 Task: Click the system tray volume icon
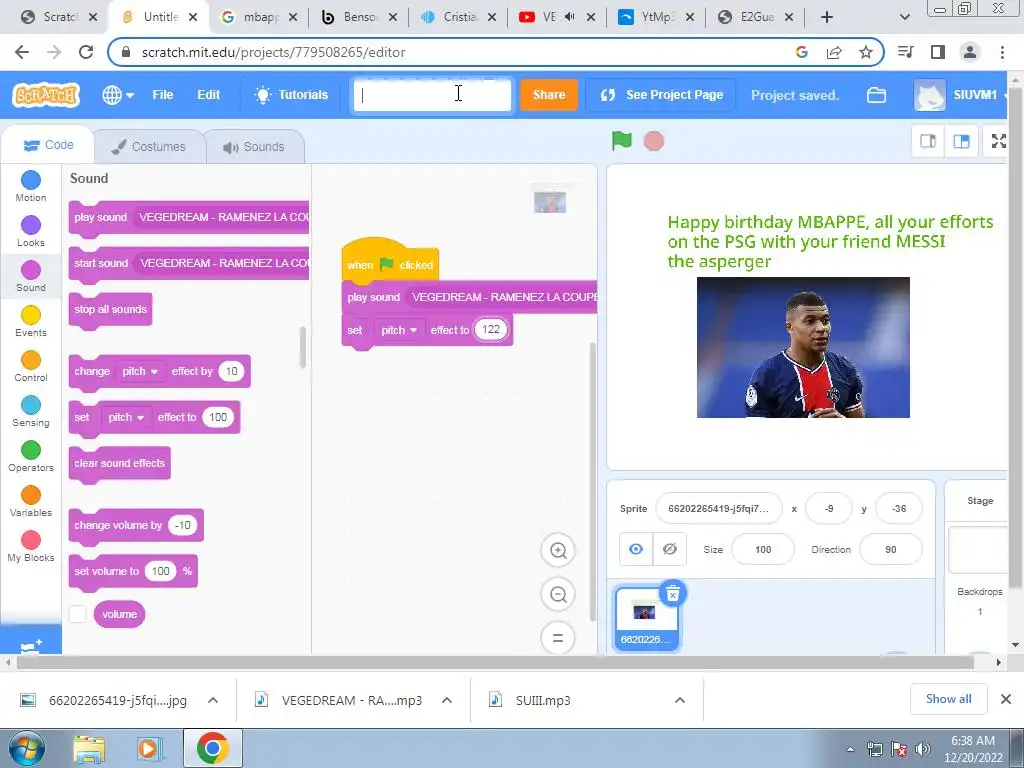[x=922, y=749]
